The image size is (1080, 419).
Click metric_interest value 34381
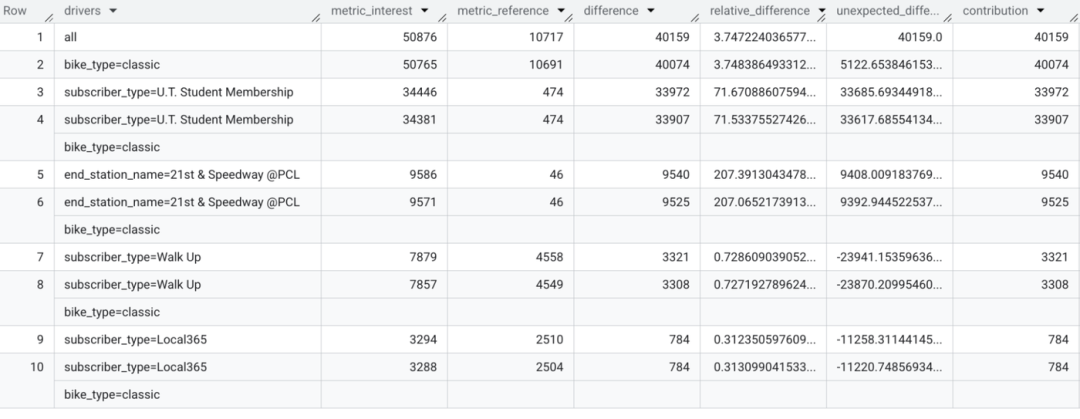point(419,120)
